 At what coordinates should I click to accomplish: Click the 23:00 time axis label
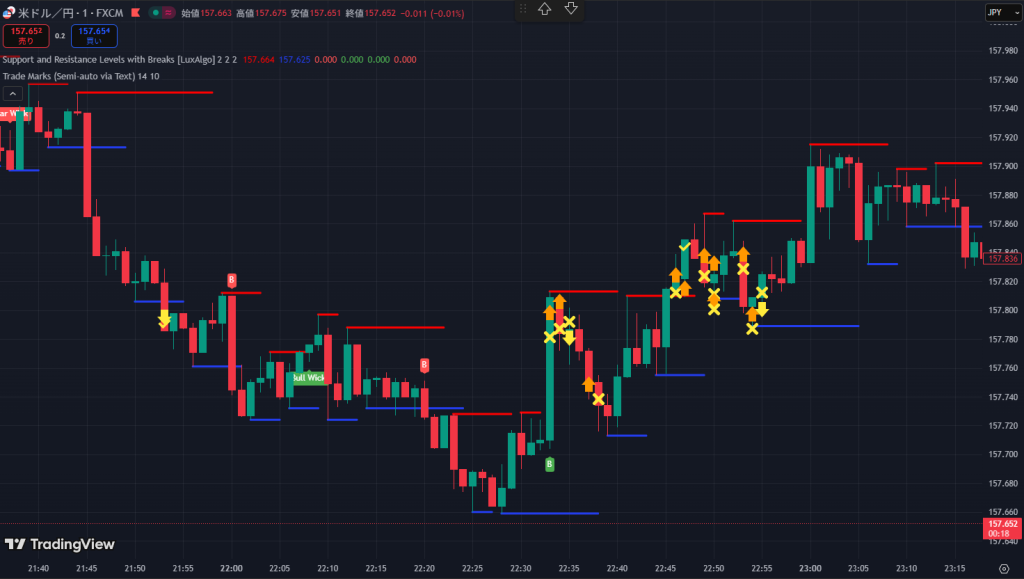tap(809, 568)
